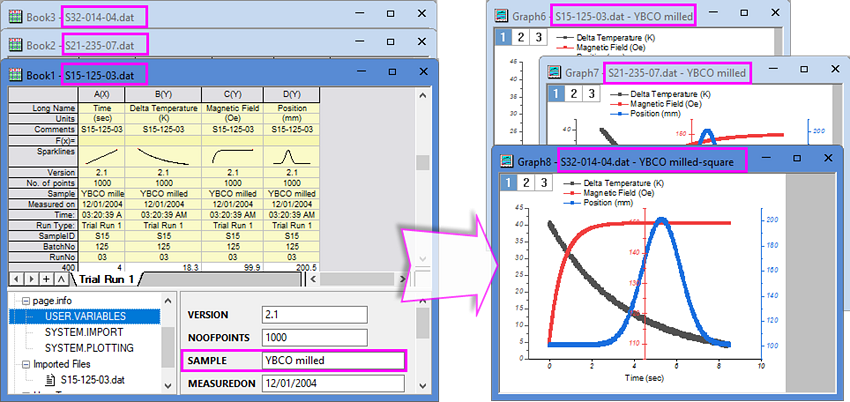Select layer 2 button in Graph8

[x=525, y=182]
